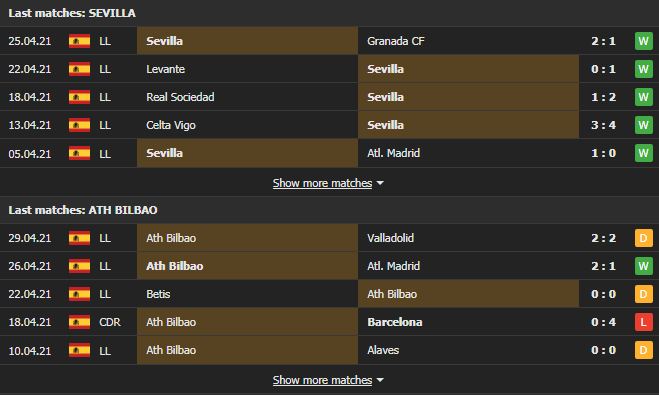The width and height of the screenshot is (659, 395).
Task: Click the Spain flag on 22.04.21 Levante row
Action: [79, 69]
